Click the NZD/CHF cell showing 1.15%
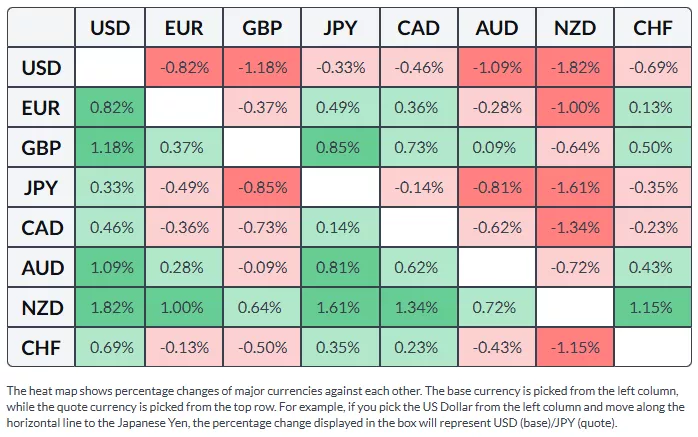 pyautogui.click(x=652, y=308)
